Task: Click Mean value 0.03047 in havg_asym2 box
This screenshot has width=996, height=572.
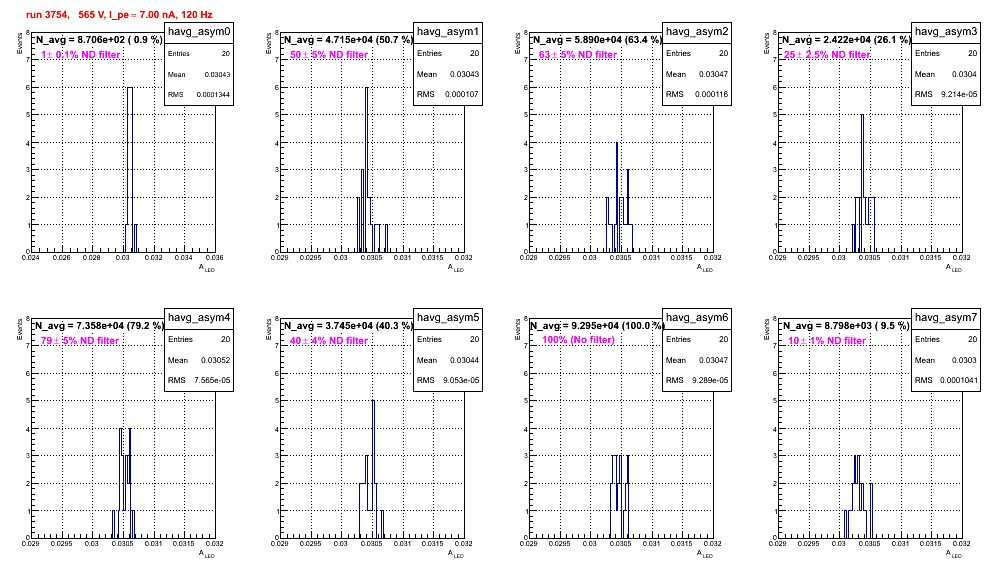Action: (x=713, y=74)
